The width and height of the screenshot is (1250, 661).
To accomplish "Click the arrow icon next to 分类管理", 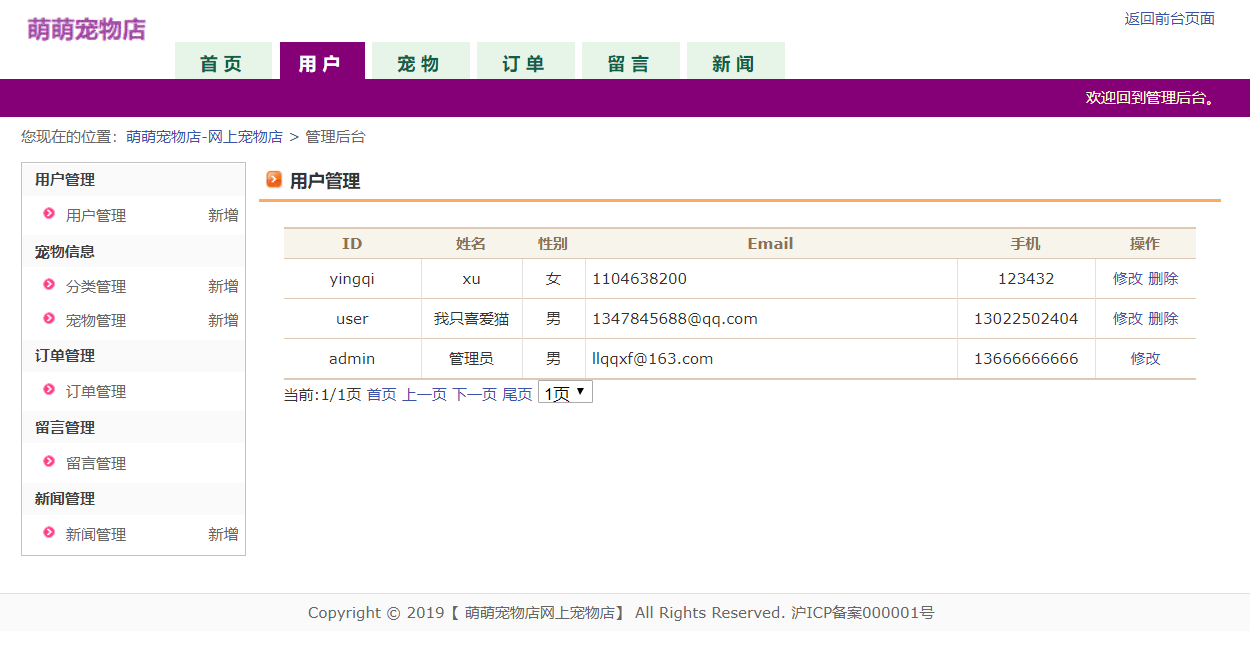I will point(50,286).
